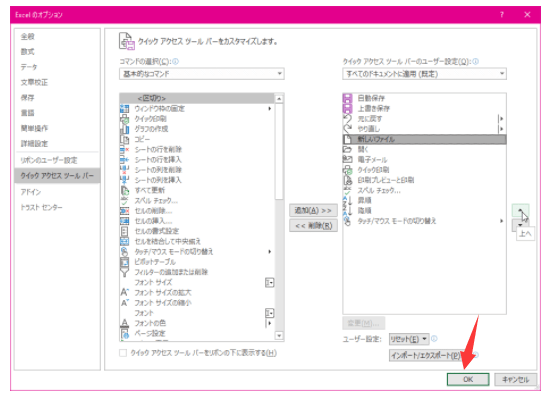
Task: Select 新しいファイル row in toolbar list
Action: coord(425,139)
